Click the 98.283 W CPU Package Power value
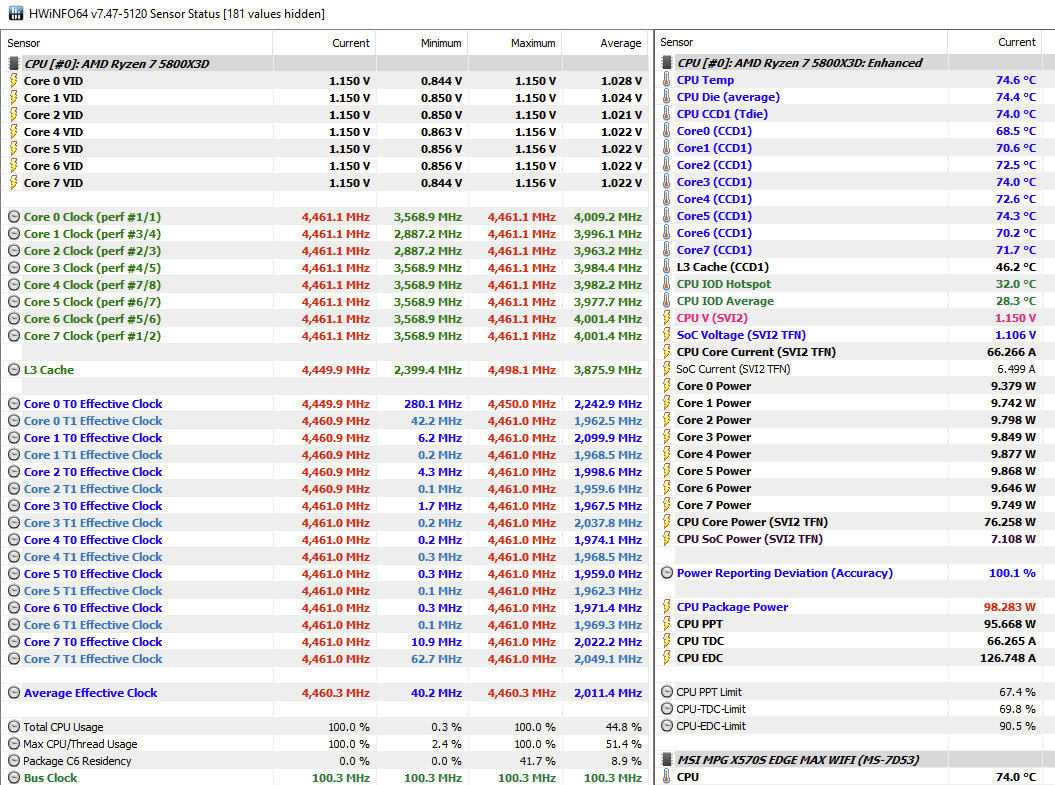This screenshot has width=1055, height=785. coord(1009,607)
